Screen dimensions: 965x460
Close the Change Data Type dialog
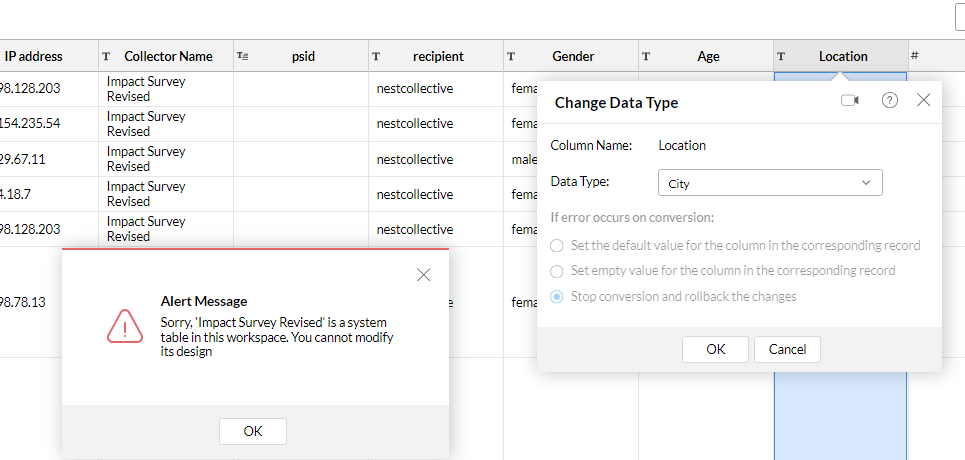point(923,100)
